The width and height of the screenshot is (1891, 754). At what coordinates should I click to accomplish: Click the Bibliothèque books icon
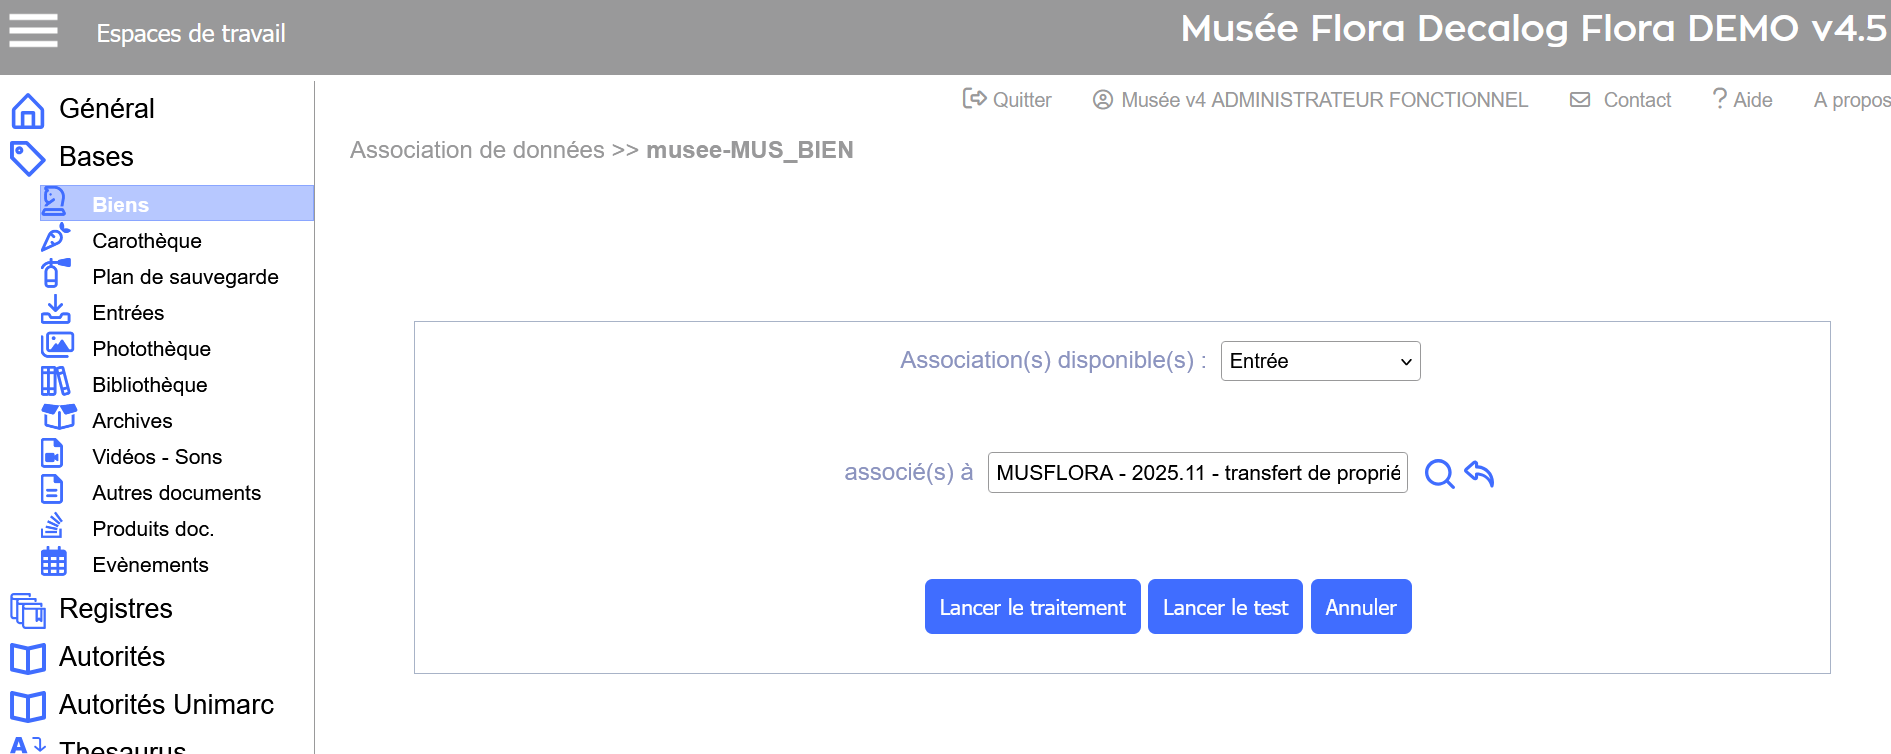(56, 382)
